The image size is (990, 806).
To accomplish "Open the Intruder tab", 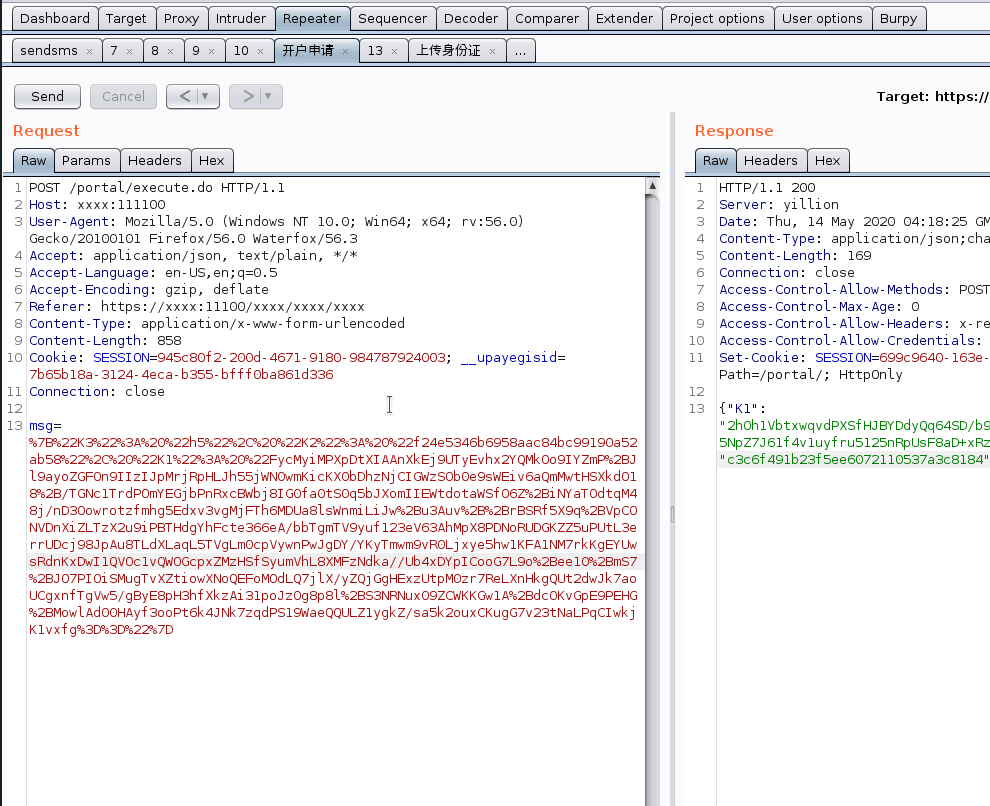I will click(241, 18).
